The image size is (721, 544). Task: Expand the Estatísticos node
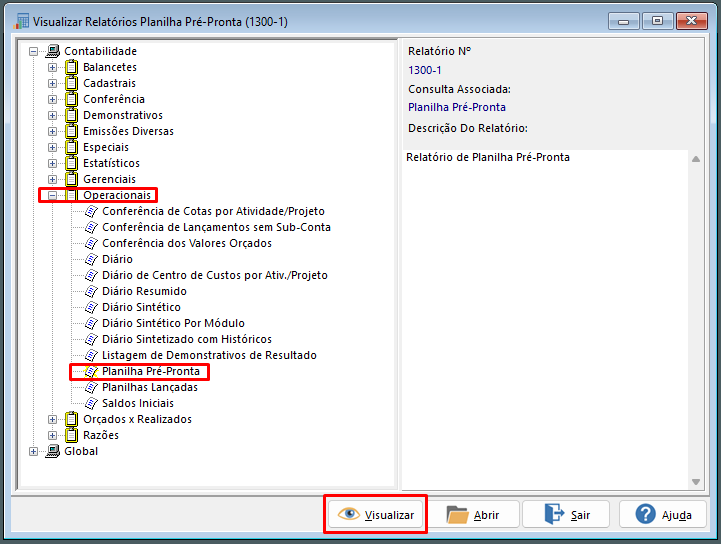pyautogui.click(x=52, y=164)
